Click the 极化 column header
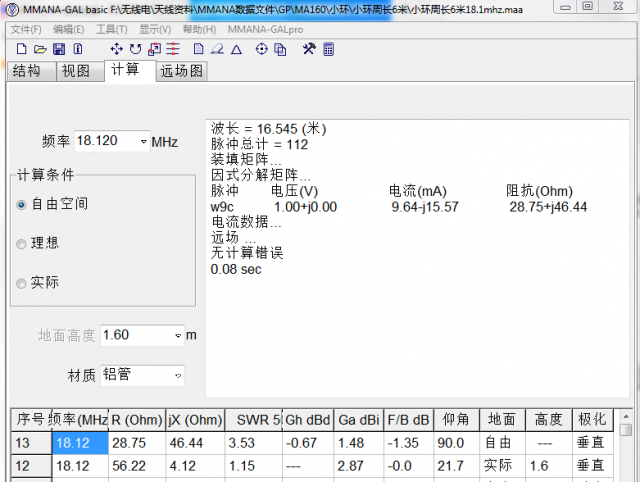Image resolution: width=640 pixels, height=482 pixels. [593, 420]
